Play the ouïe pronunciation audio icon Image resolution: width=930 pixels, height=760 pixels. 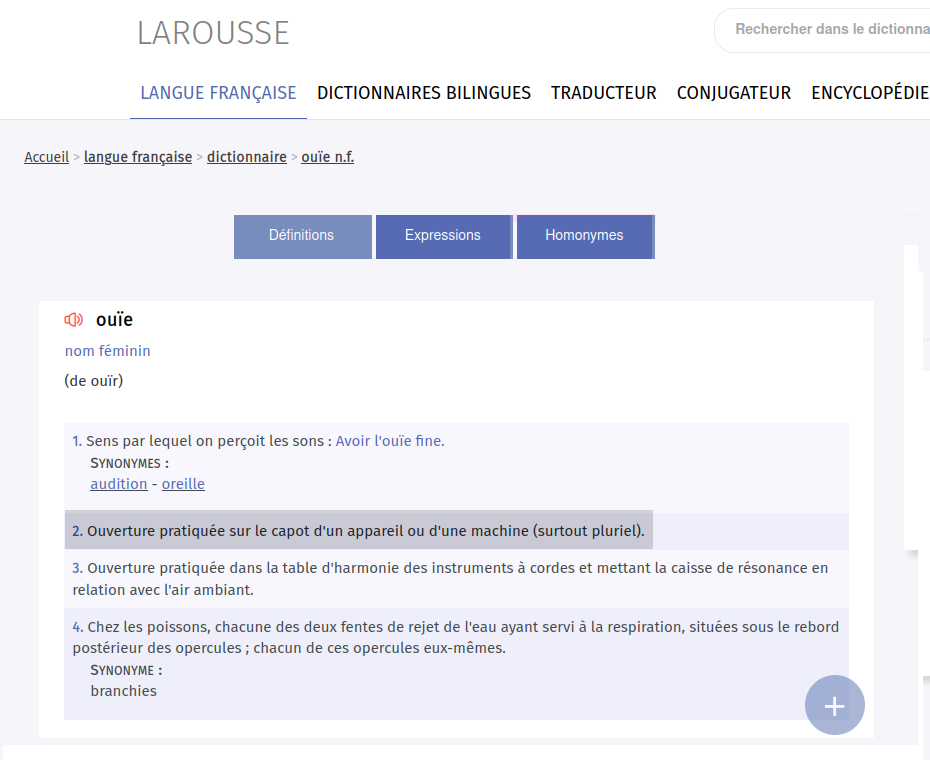tap(74, 320)
